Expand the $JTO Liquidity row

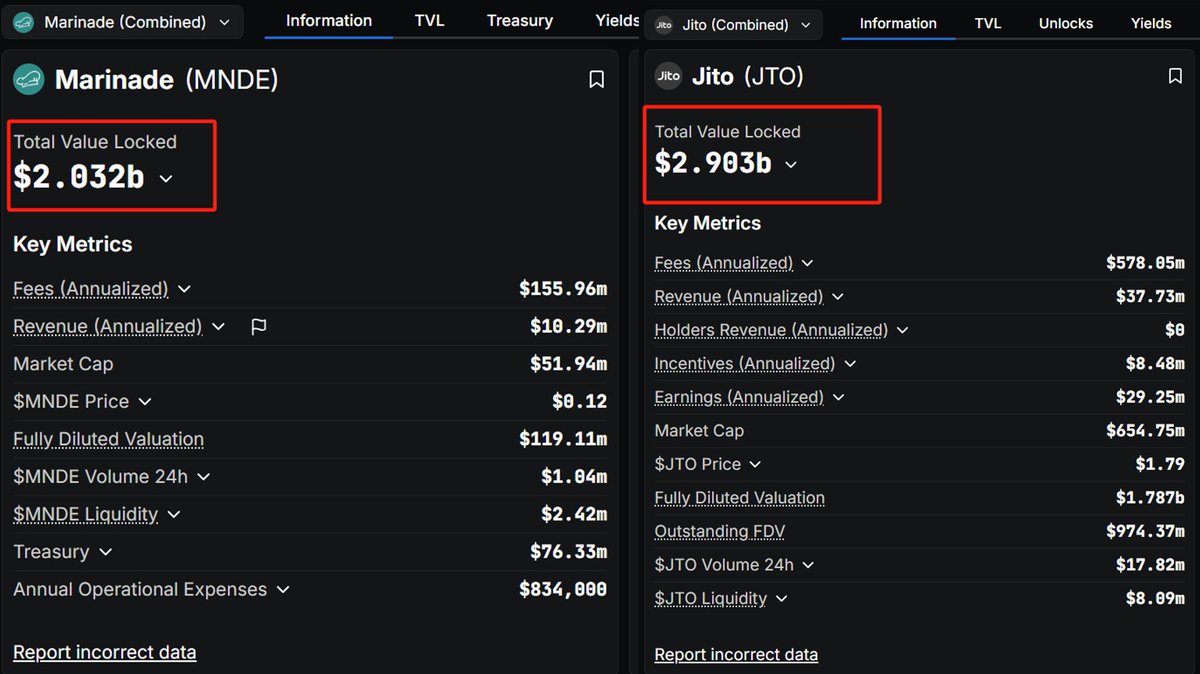click(781, 598)
